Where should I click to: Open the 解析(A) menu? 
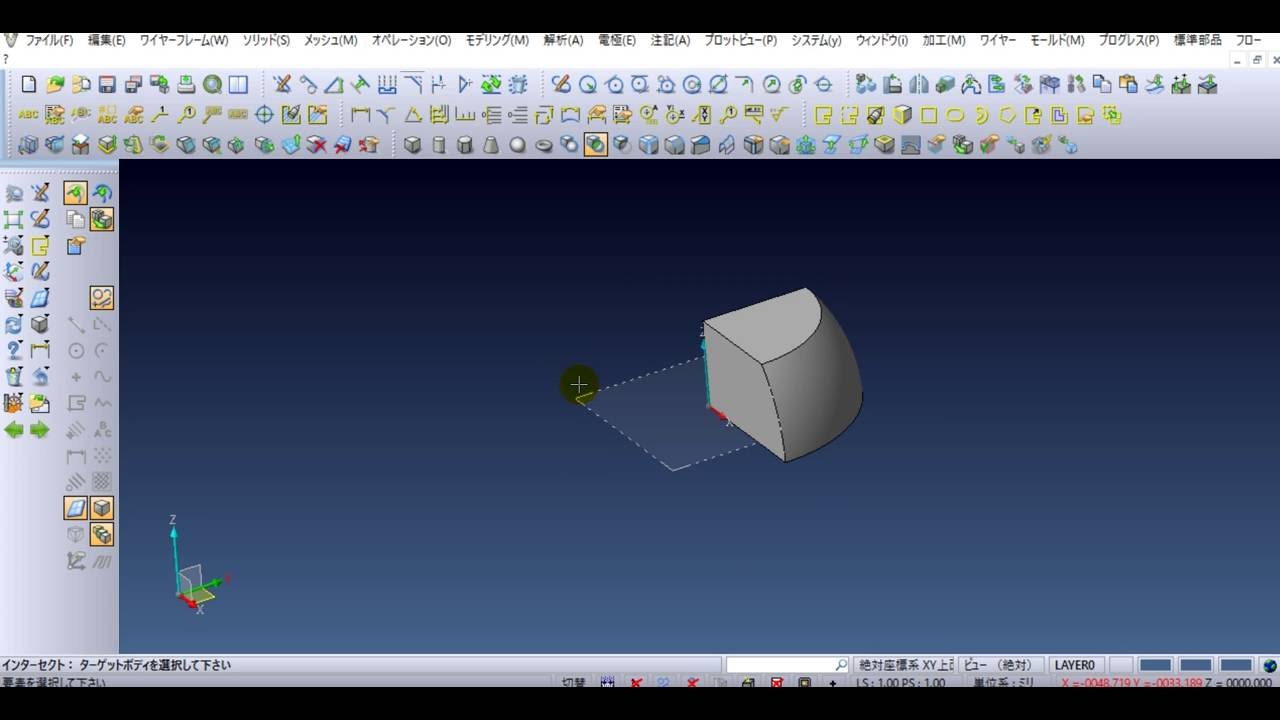(563, 40)
